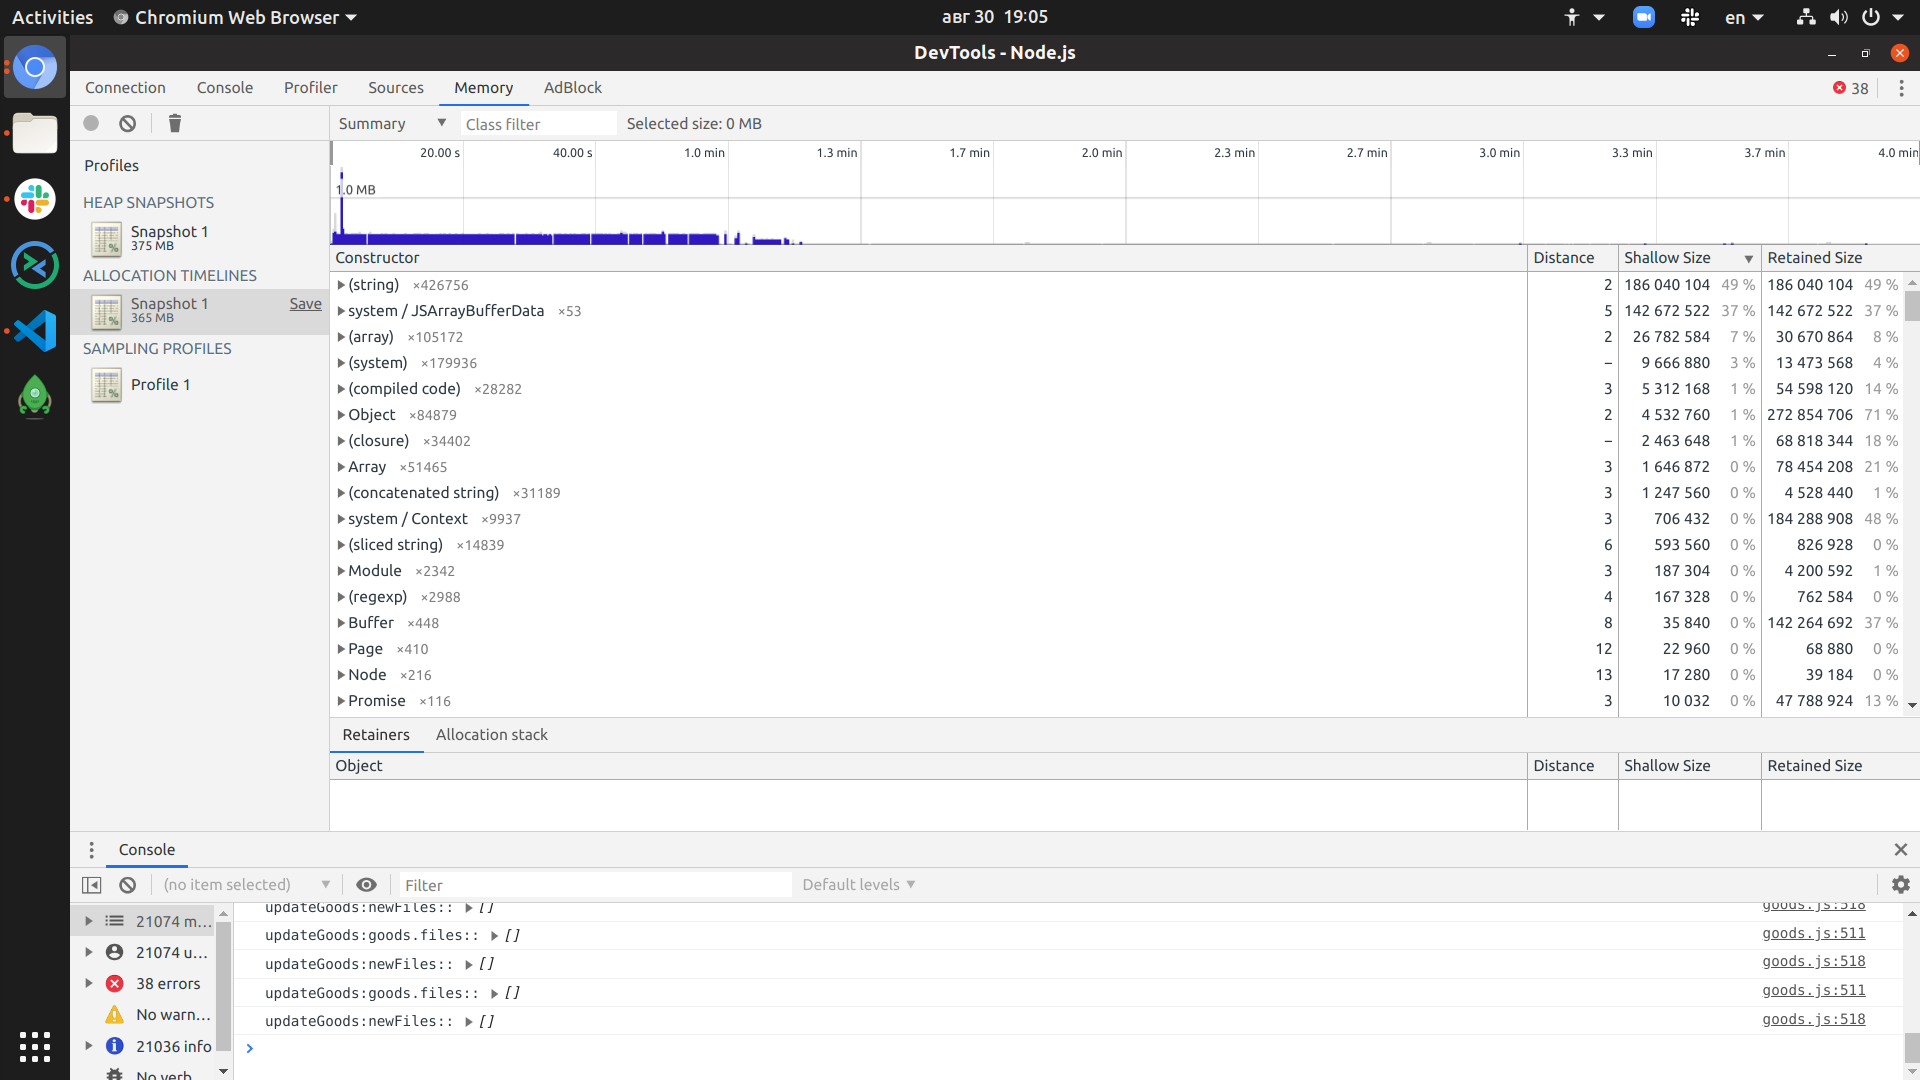Create live expression with eye icon
This screenshot has width=1920, height=1080.
pos(366,885)
